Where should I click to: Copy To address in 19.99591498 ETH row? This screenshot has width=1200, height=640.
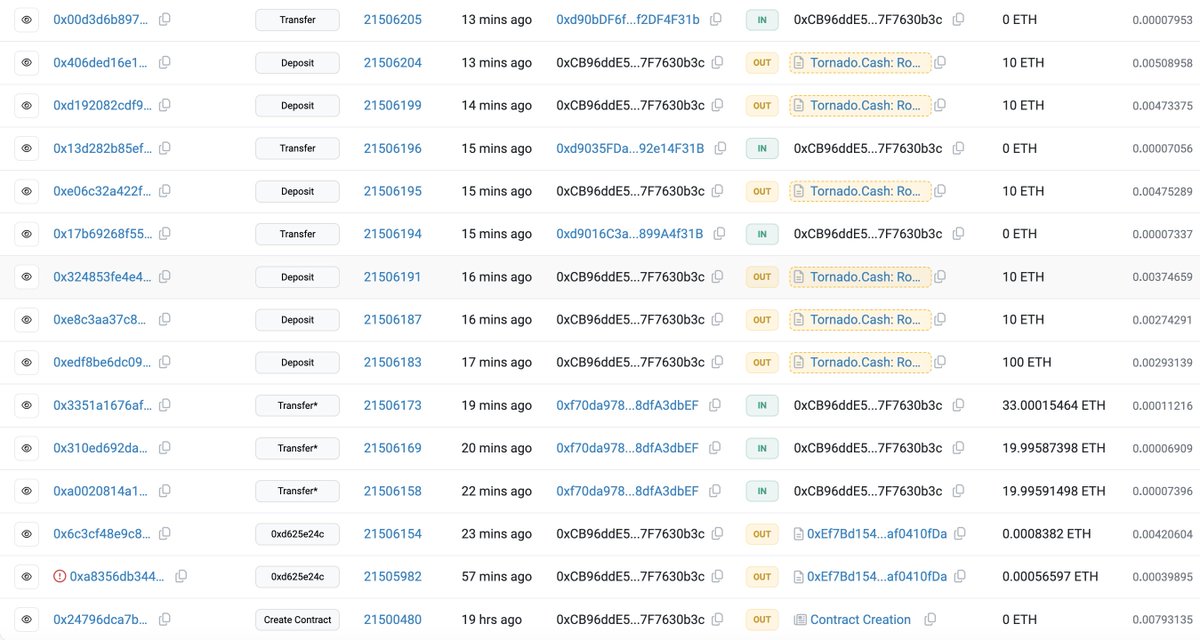[958, 490]
